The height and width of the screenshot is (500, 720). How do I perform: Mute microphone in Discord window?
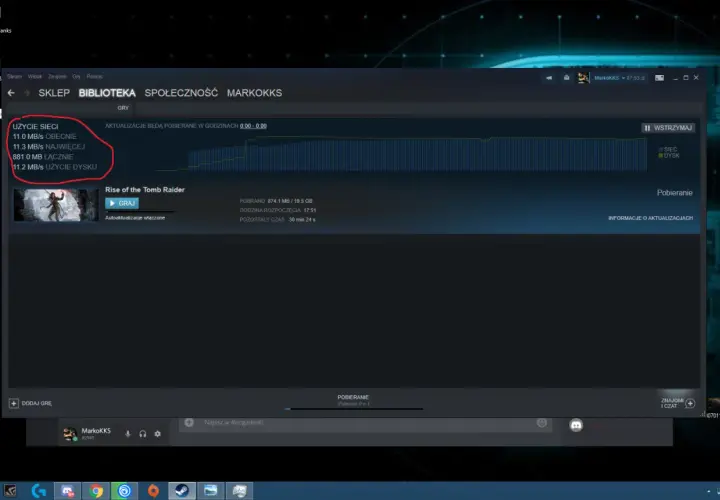click(128, 433)
